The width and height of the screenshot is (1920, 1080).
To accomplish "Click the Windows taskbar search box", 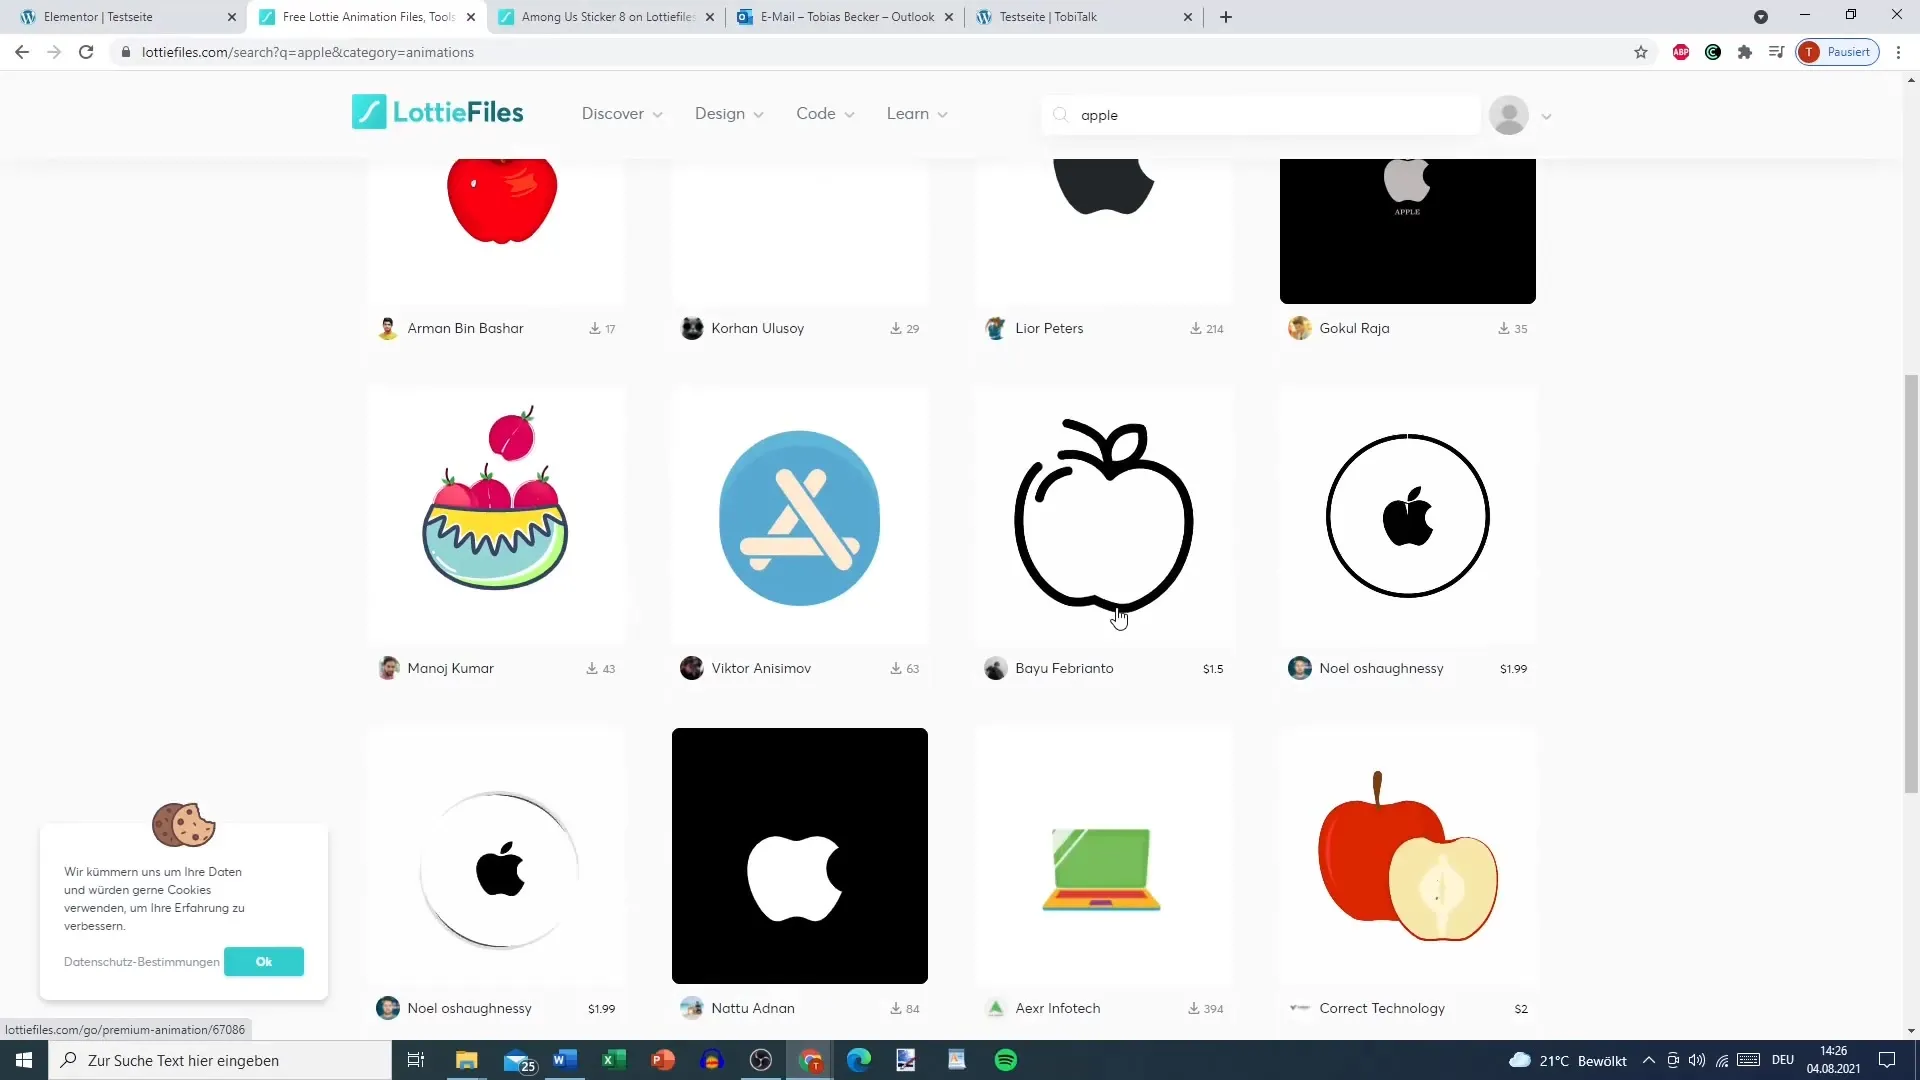I will point(220,1060).
